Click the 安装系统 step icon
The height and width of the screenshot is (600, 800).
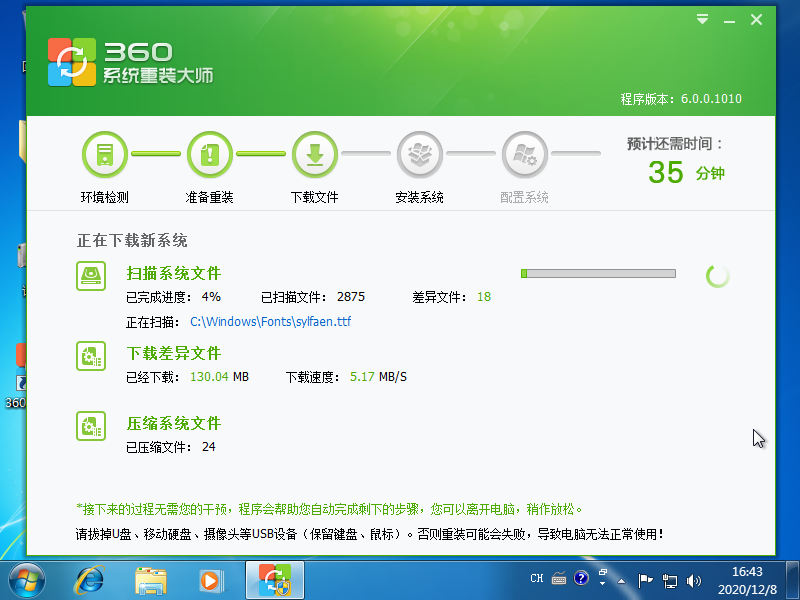[420, 154]
